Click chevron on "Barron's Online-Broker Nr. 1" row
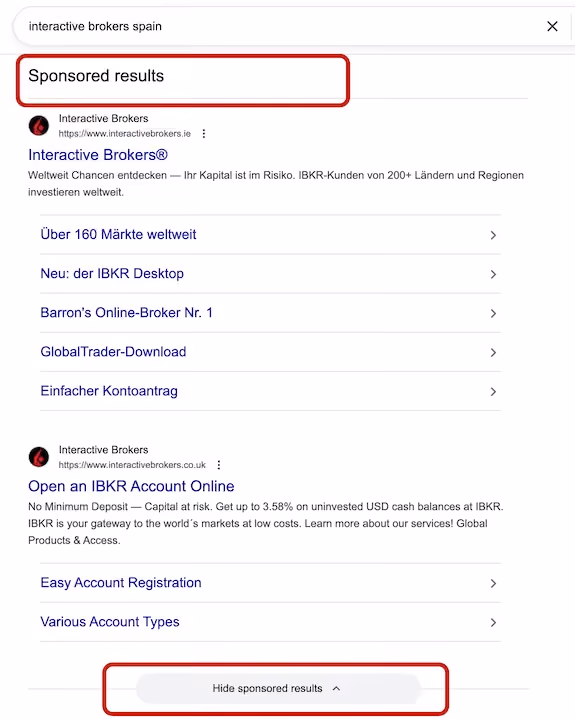The width and height of the screenshot is (575, 719). pos(493,314)
